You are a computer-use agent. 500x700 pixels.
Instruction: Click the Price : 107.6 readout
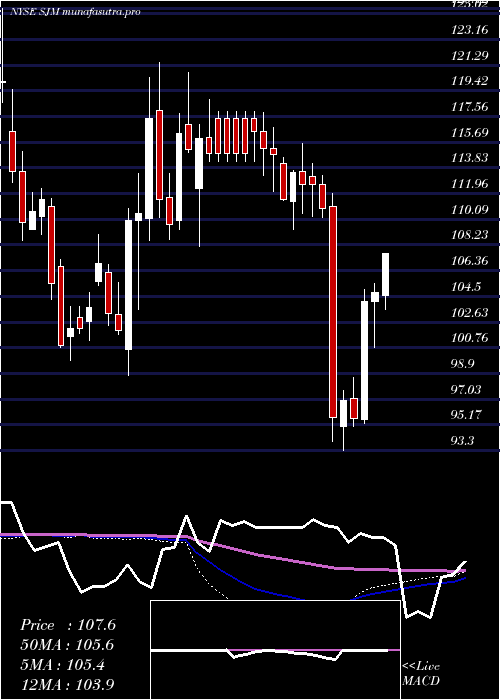tap(68, 625)
